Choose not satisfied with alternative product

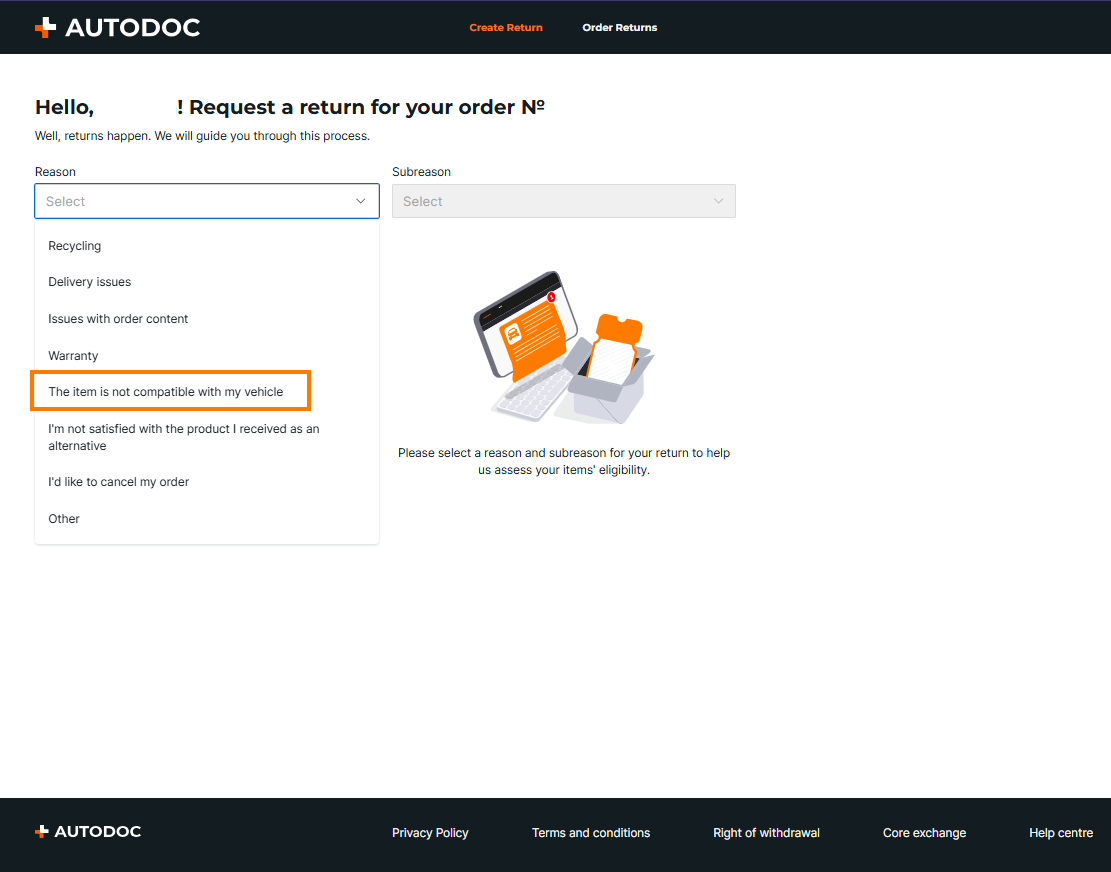184,437
